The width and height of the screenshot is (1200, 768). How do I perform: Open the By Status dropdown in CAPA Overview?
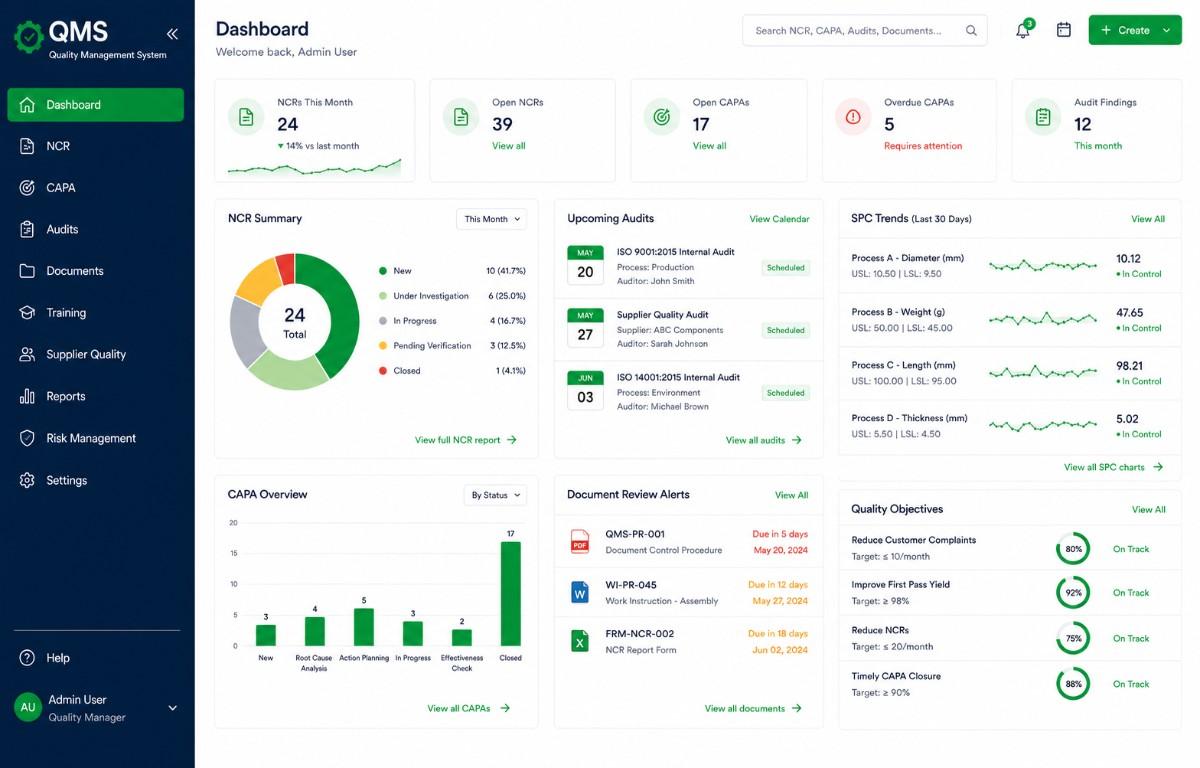[495, 495]
